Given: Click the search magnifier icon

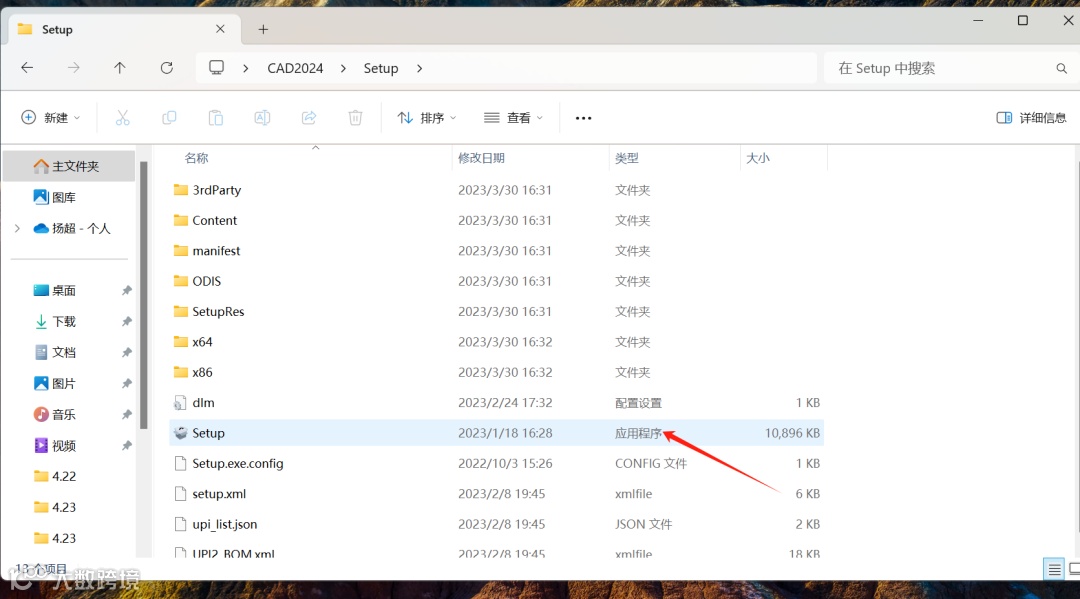Looking at the screenshot, I should (x=1061, y=68).
